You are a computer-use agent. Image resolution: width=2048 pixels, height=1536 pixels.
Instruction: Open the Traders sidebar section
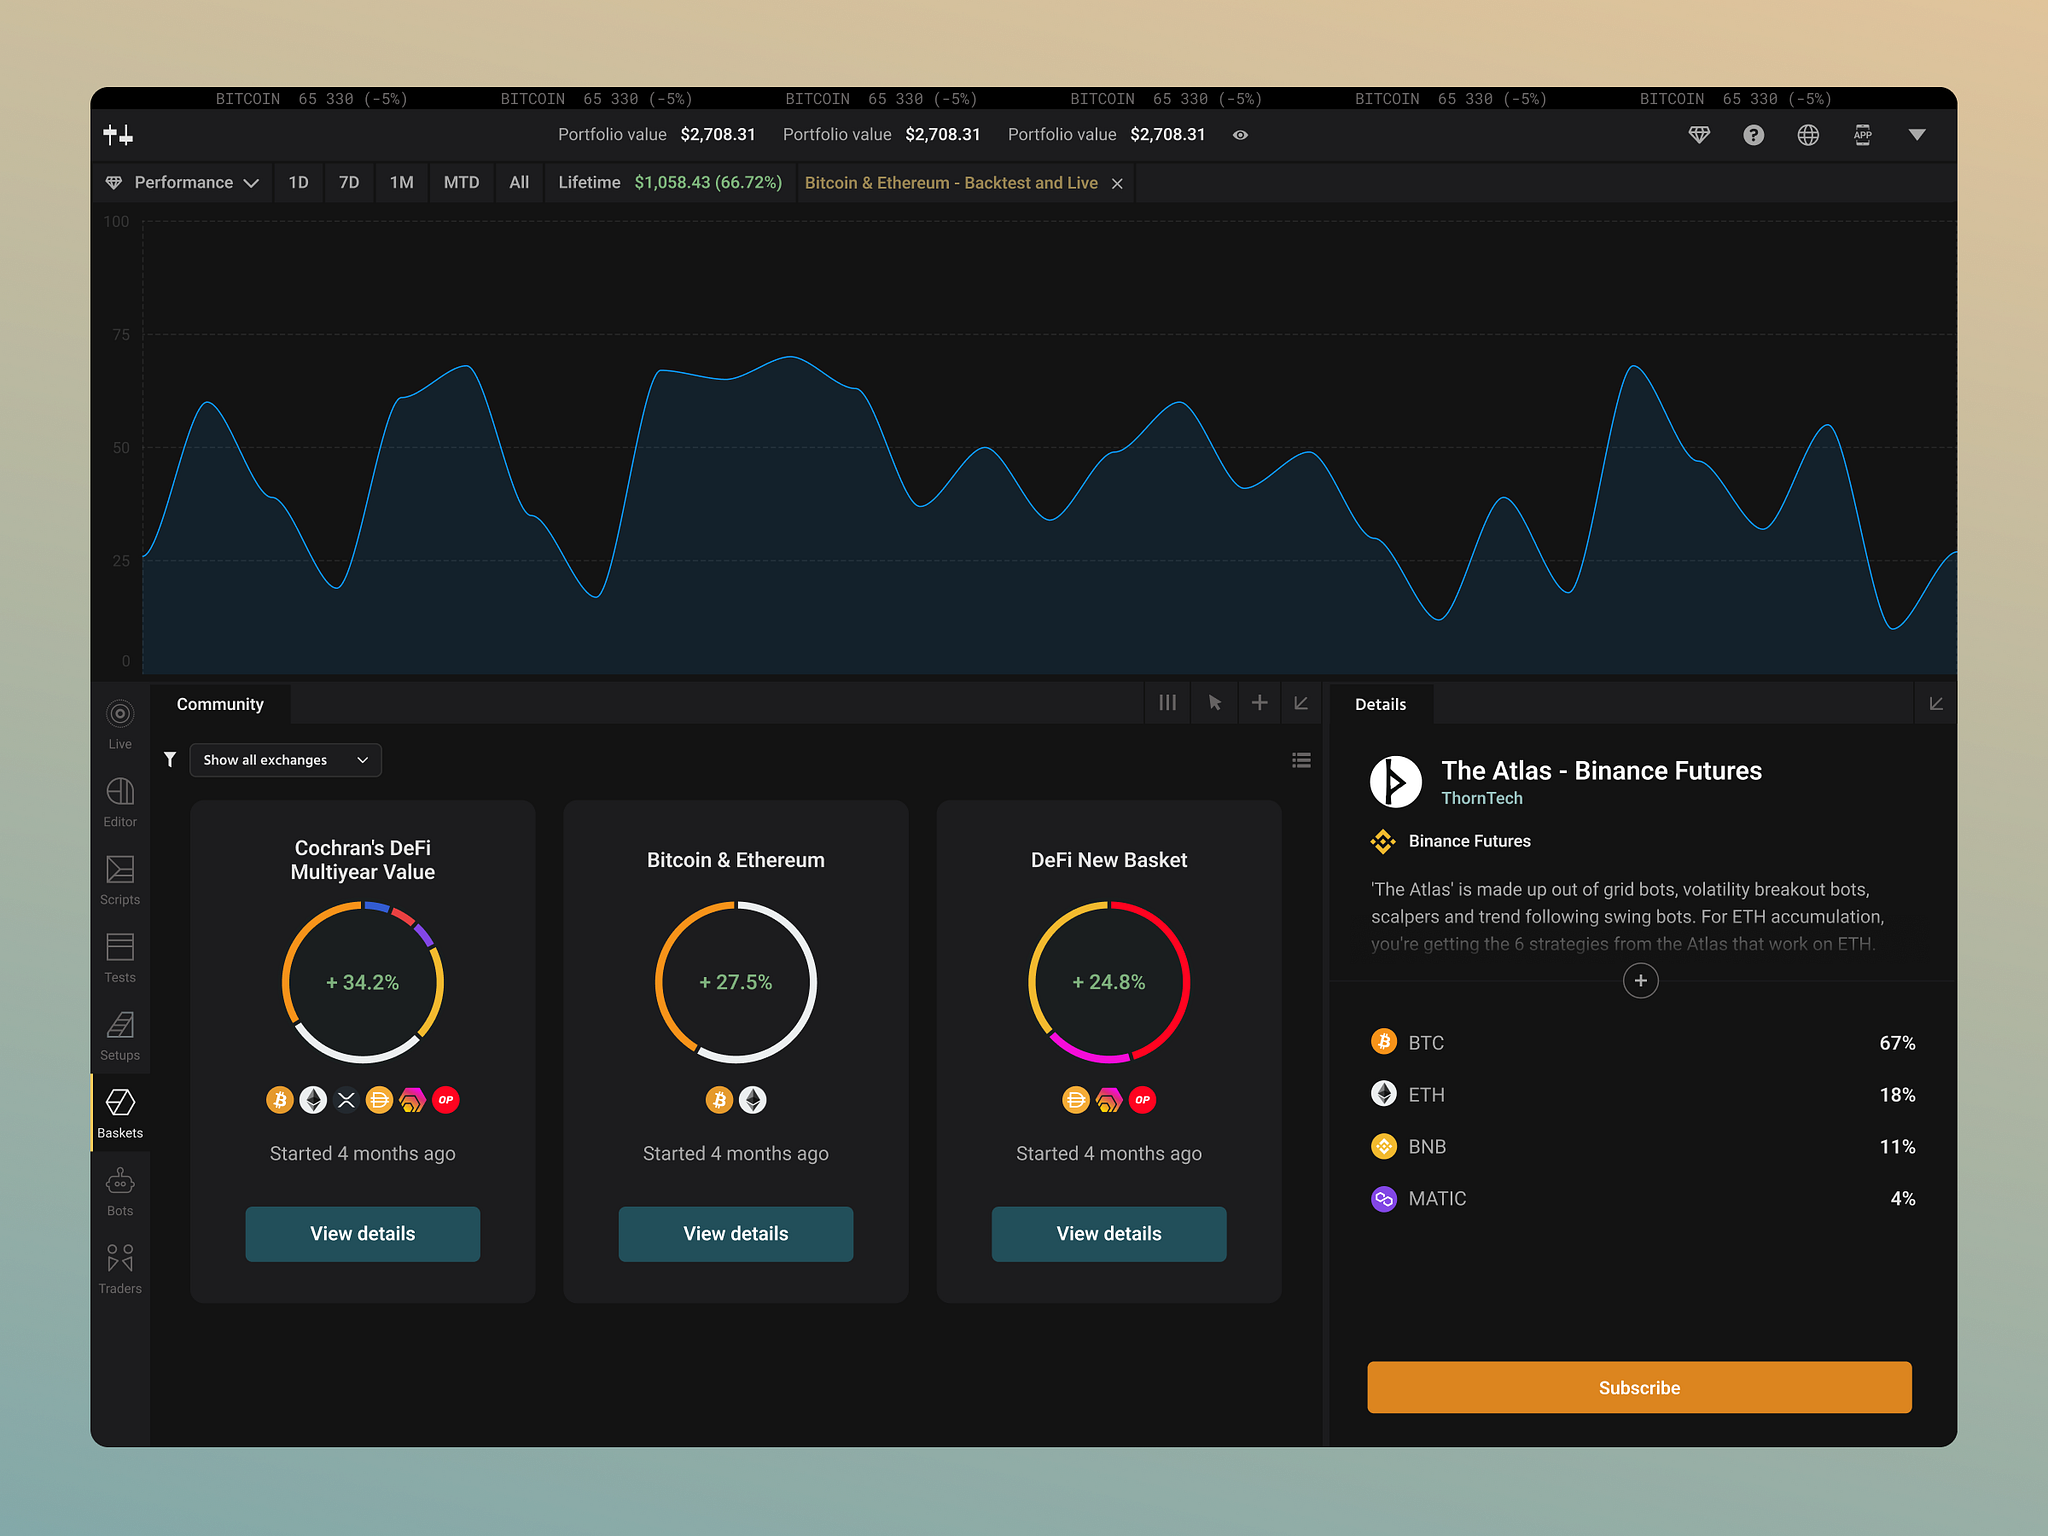120,1268
